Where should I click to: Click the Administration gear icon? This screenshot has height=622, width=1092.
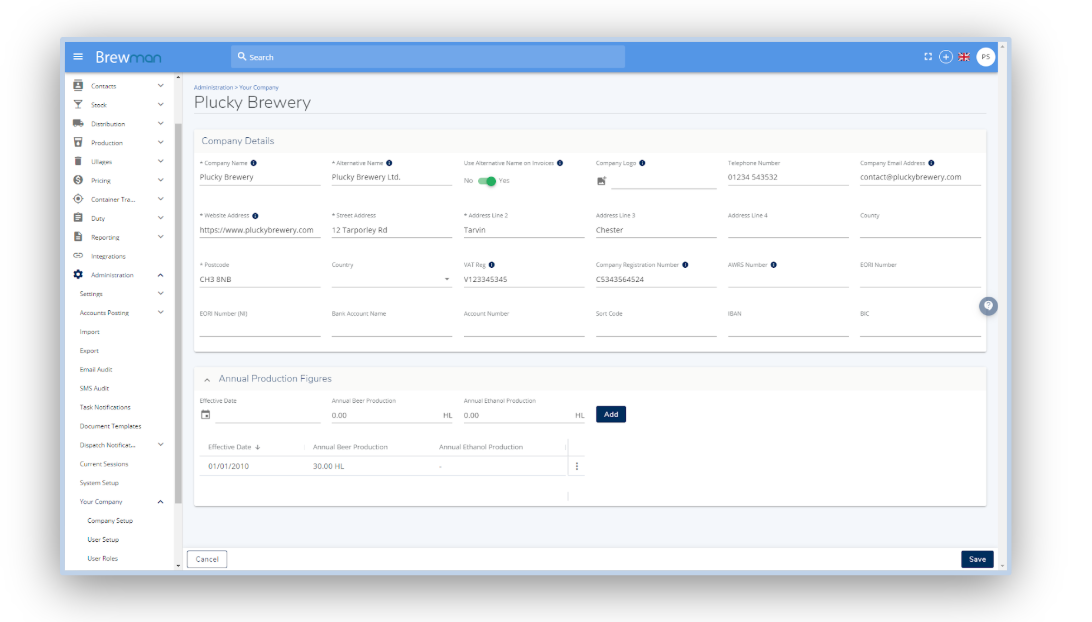78,274
